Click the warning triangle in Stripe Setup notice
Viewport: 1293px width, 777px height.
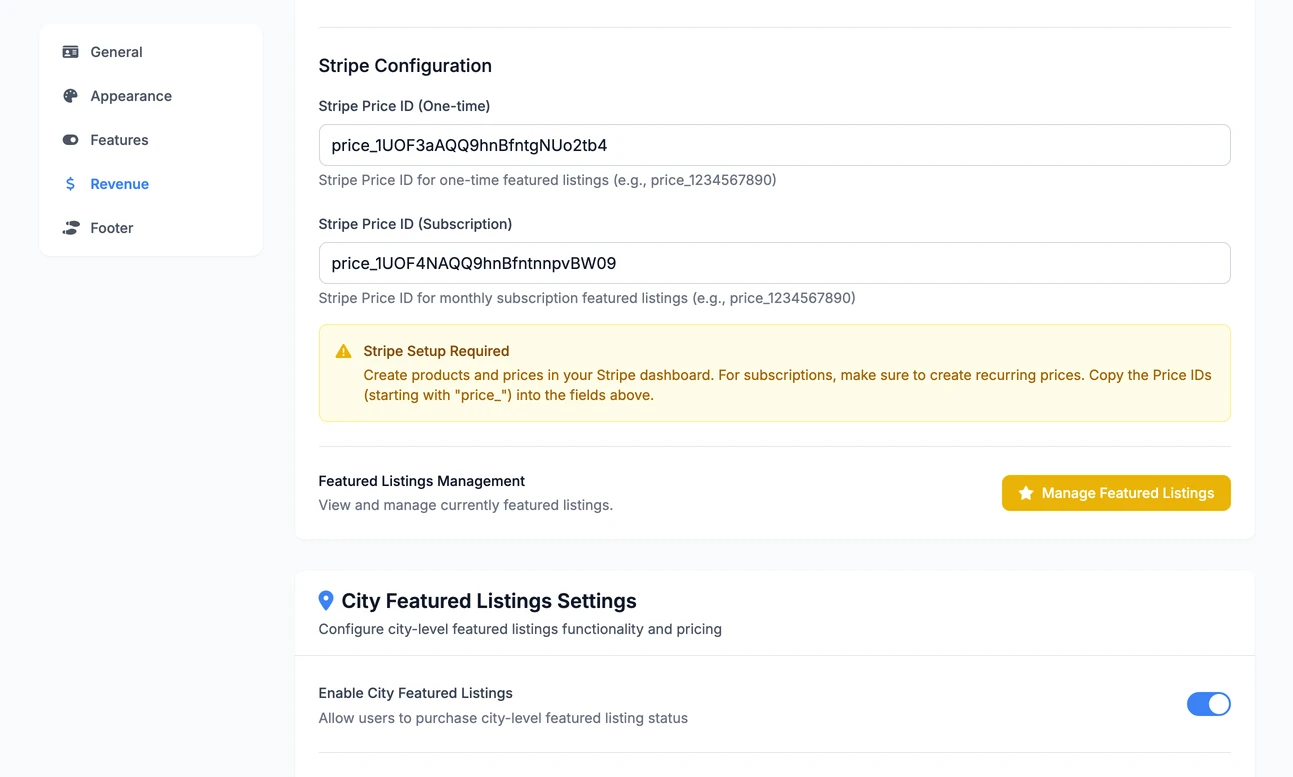(344, 351)
